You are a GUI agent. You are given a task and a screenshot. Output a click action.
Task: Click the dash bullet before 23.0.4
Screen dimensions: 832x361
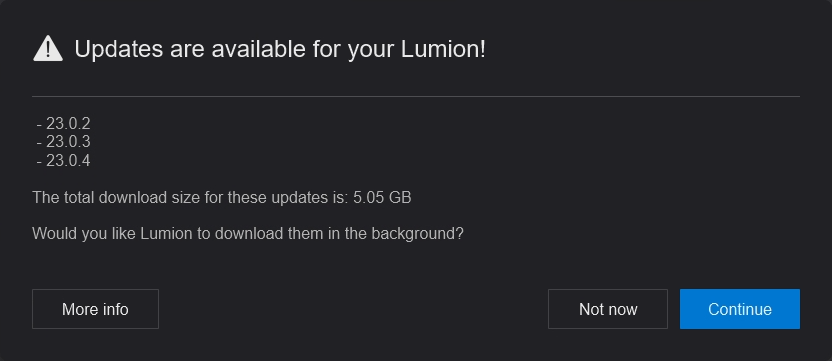(39, 161)
